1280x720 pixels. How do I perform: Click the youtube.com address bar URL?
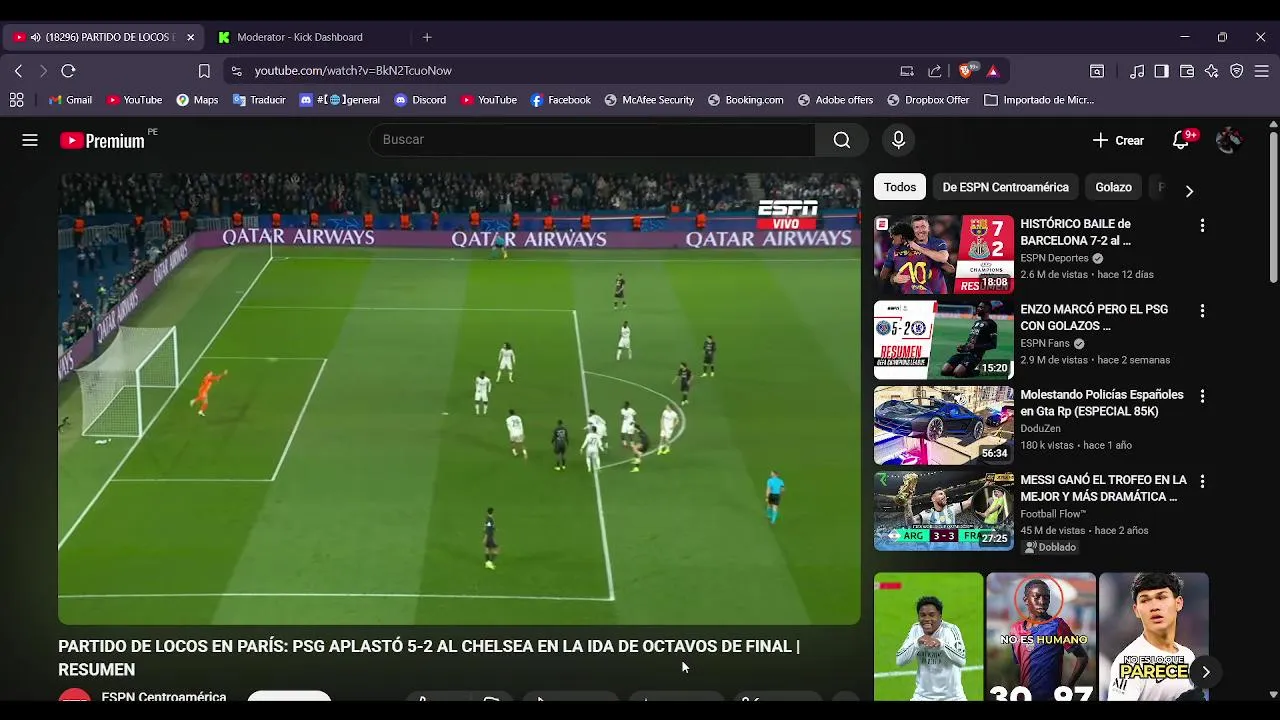coord(353,71)
